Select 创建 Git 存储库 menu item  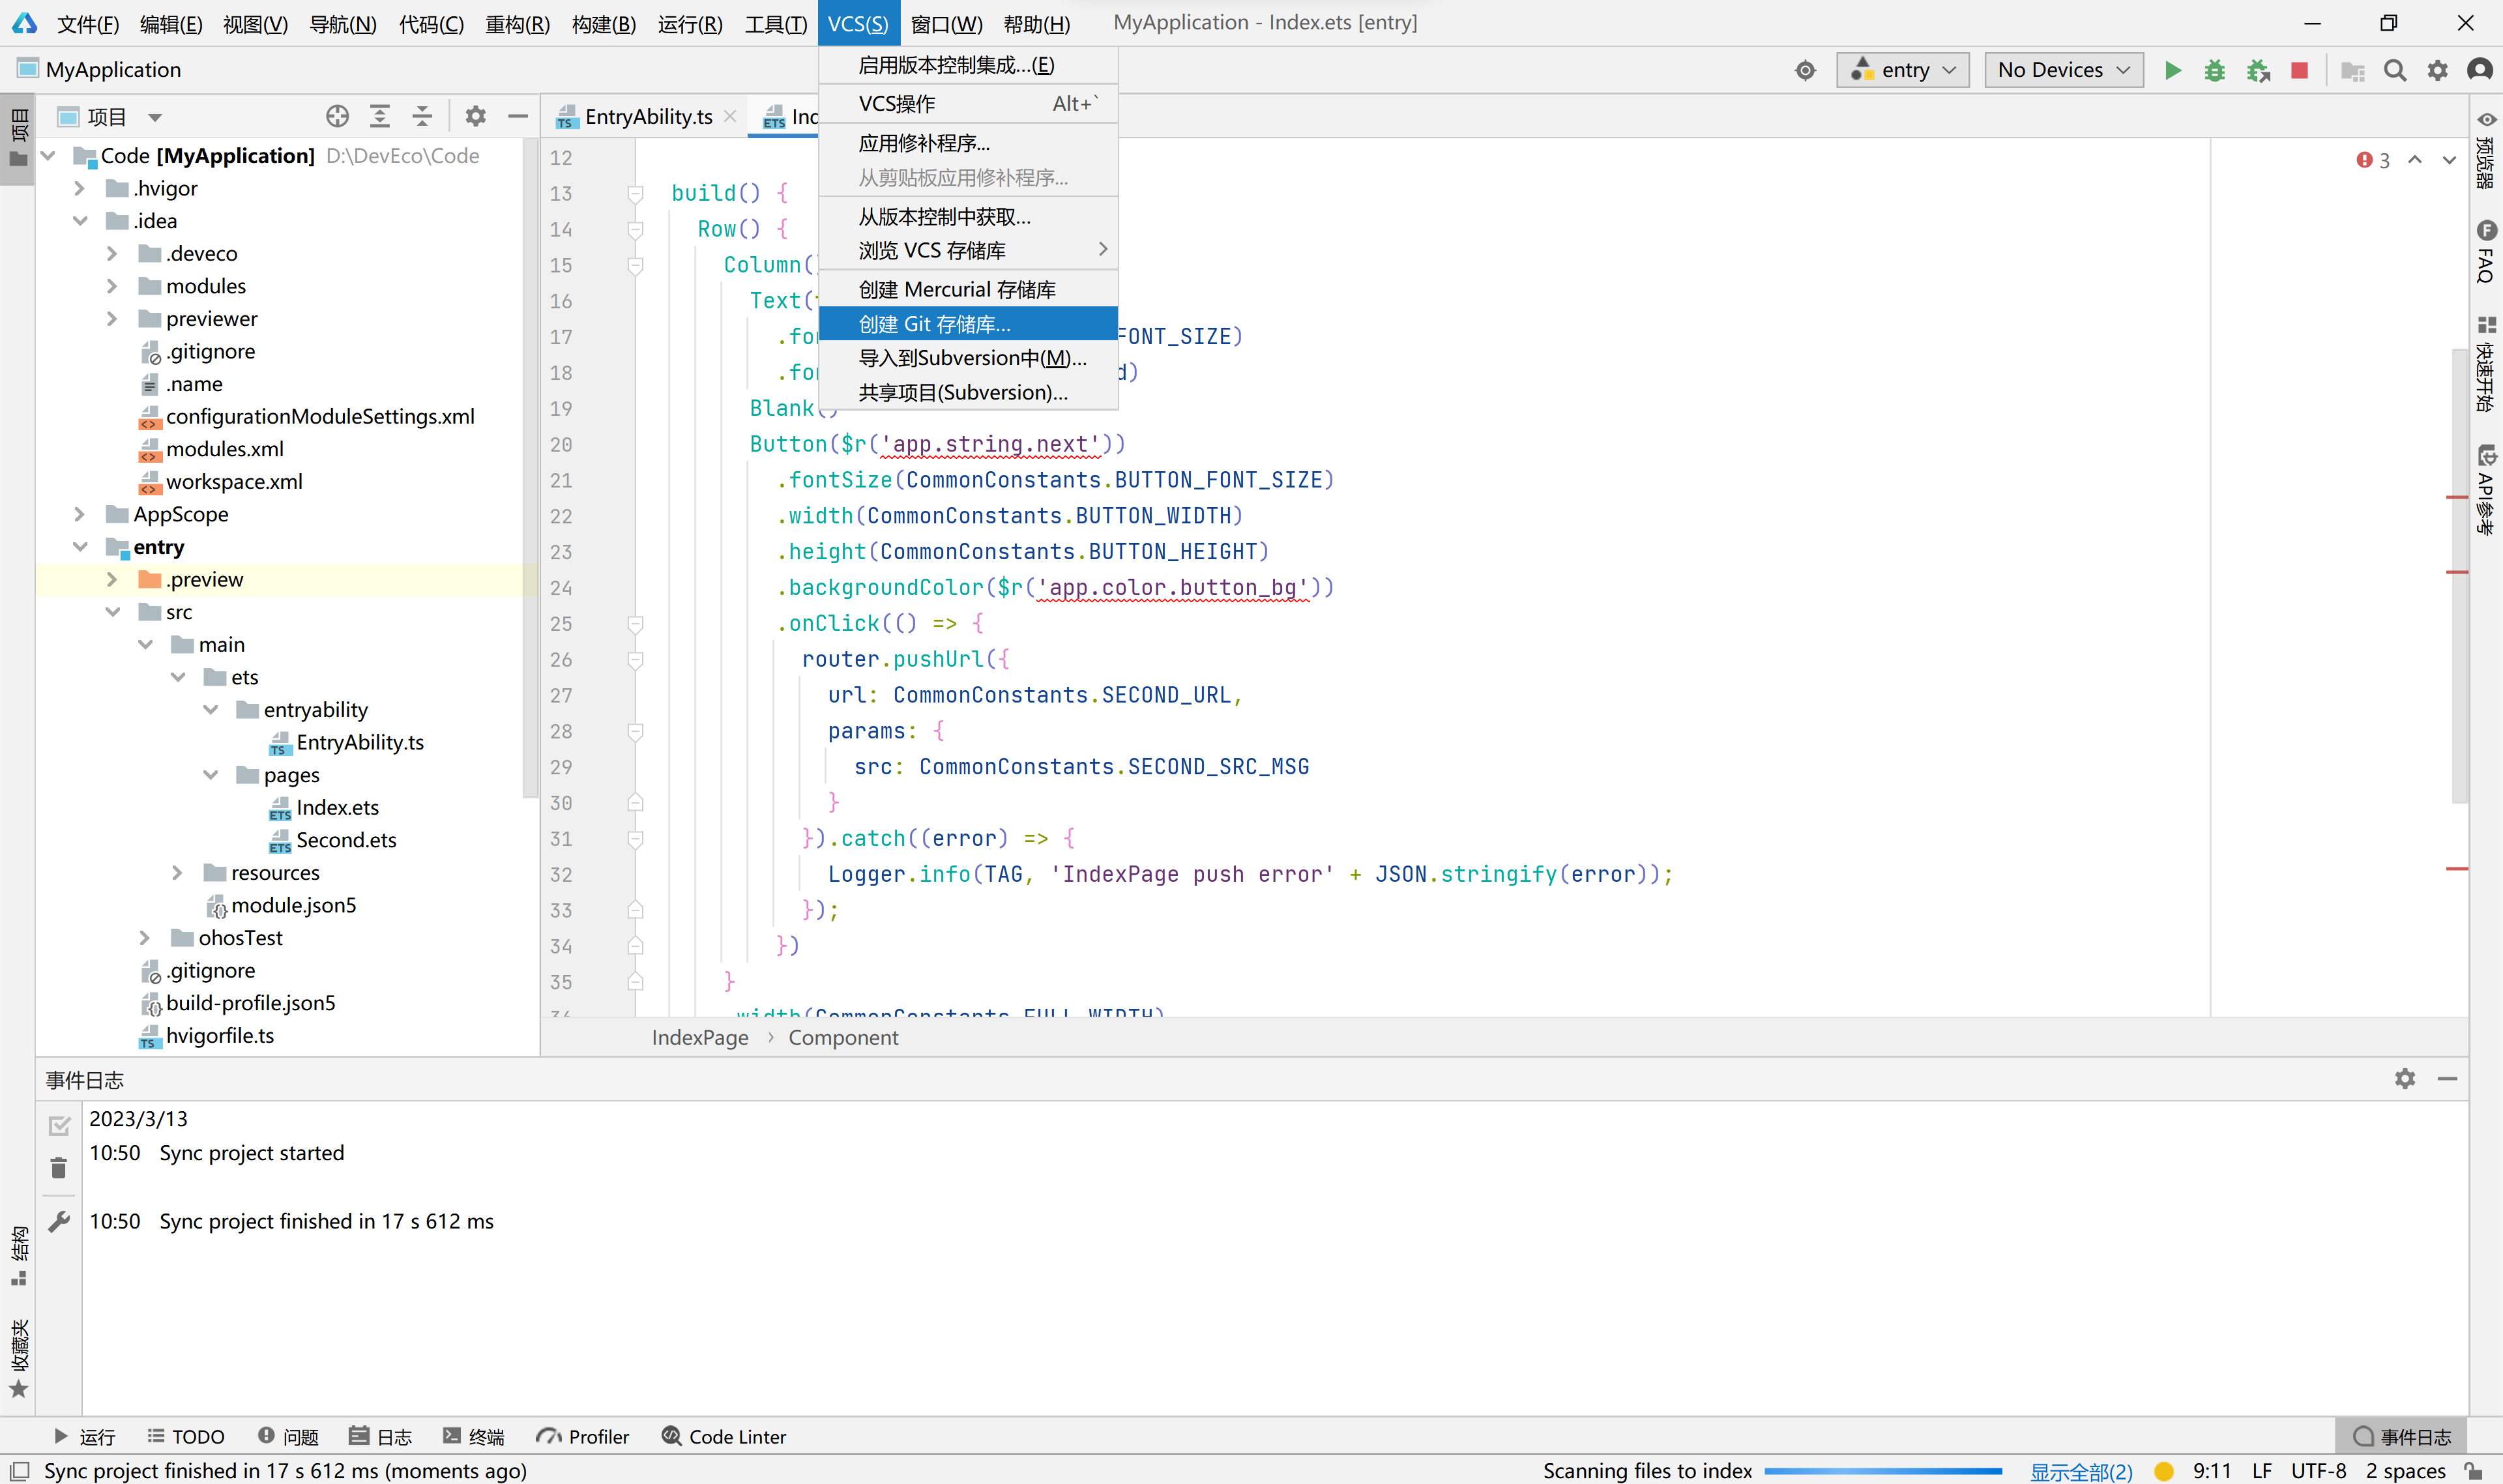point(934,324)
